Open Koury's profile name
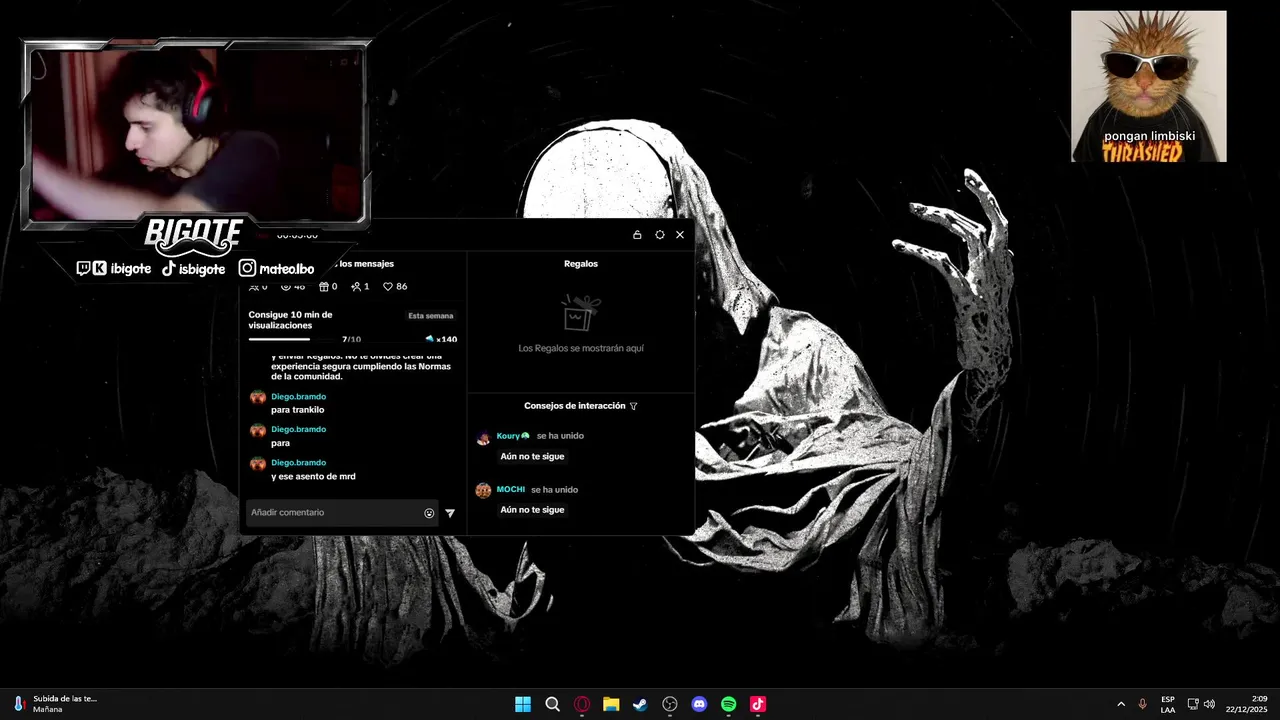 click(x=513, y=436)
